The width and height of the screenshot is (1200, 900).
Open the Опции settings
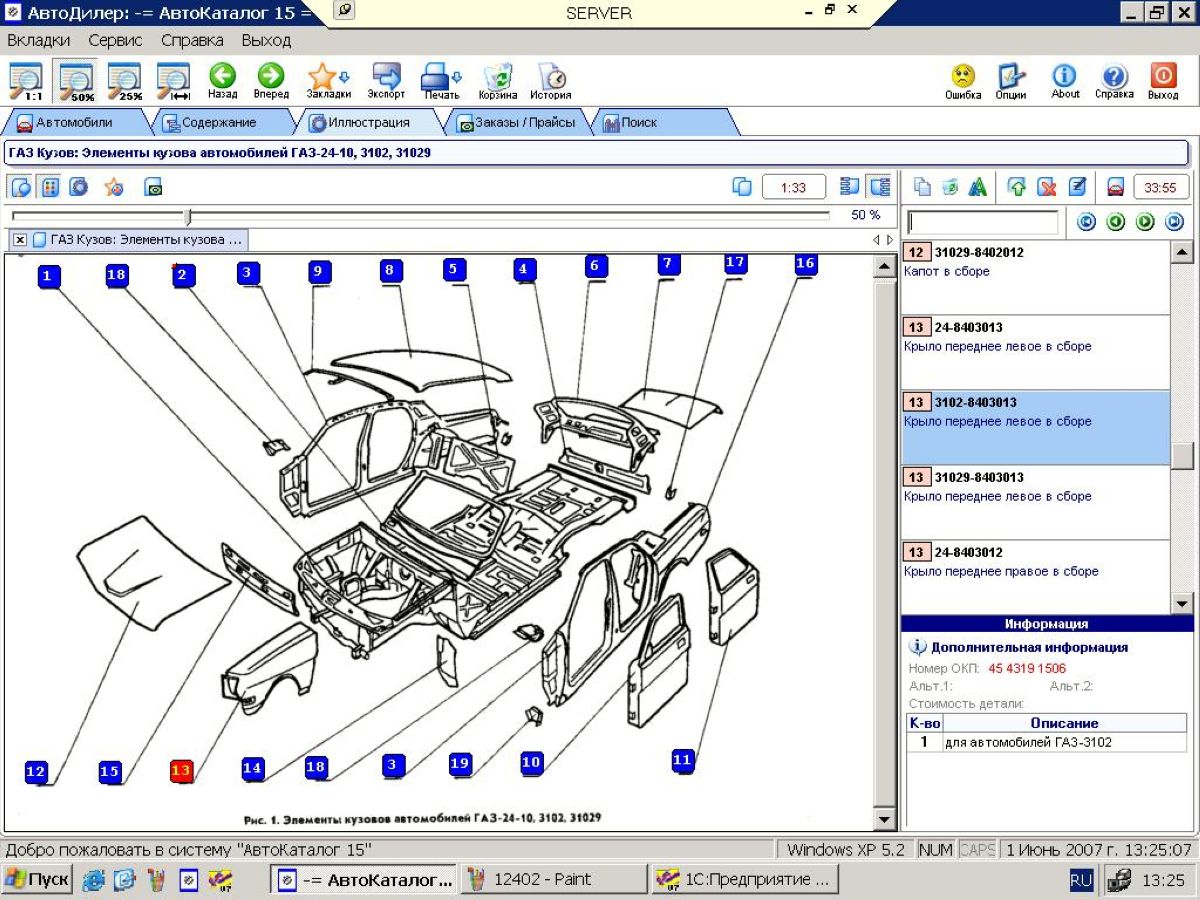click(x=1011, y=81)
